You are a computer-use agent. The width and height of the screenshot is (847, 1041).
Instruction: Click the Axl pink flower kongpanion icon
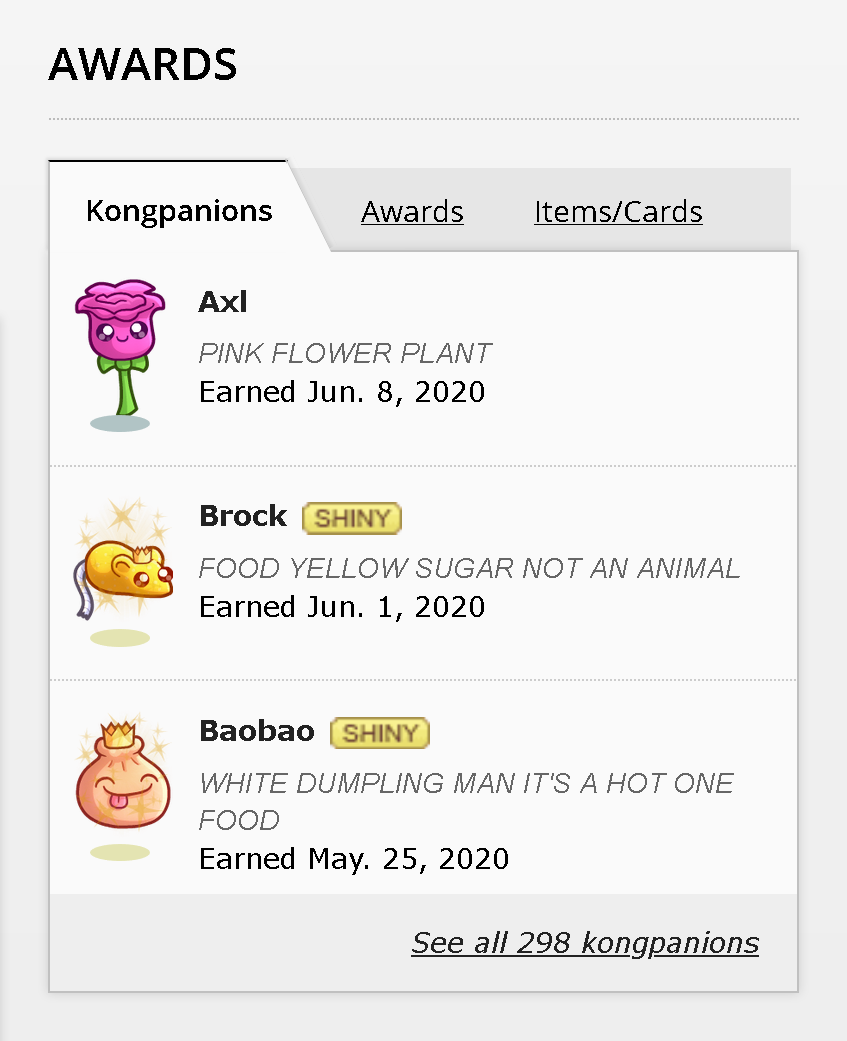(119, 348)
